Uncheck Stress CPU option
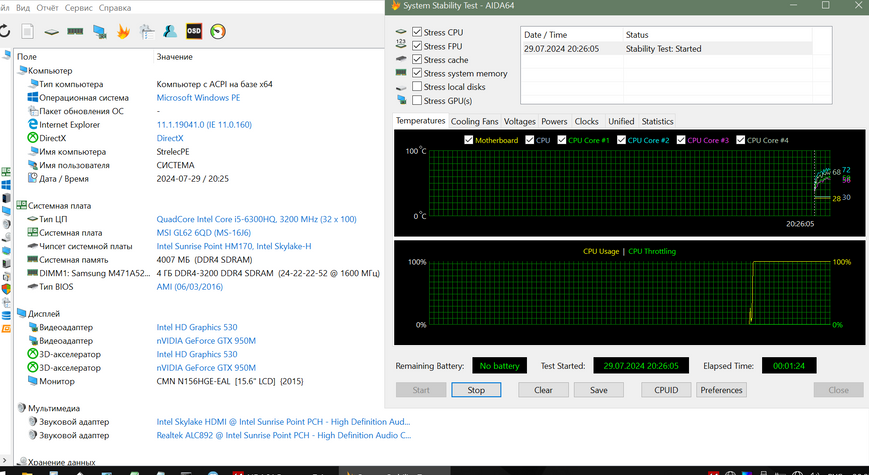The image size is (869, 475). coord(417,32)
